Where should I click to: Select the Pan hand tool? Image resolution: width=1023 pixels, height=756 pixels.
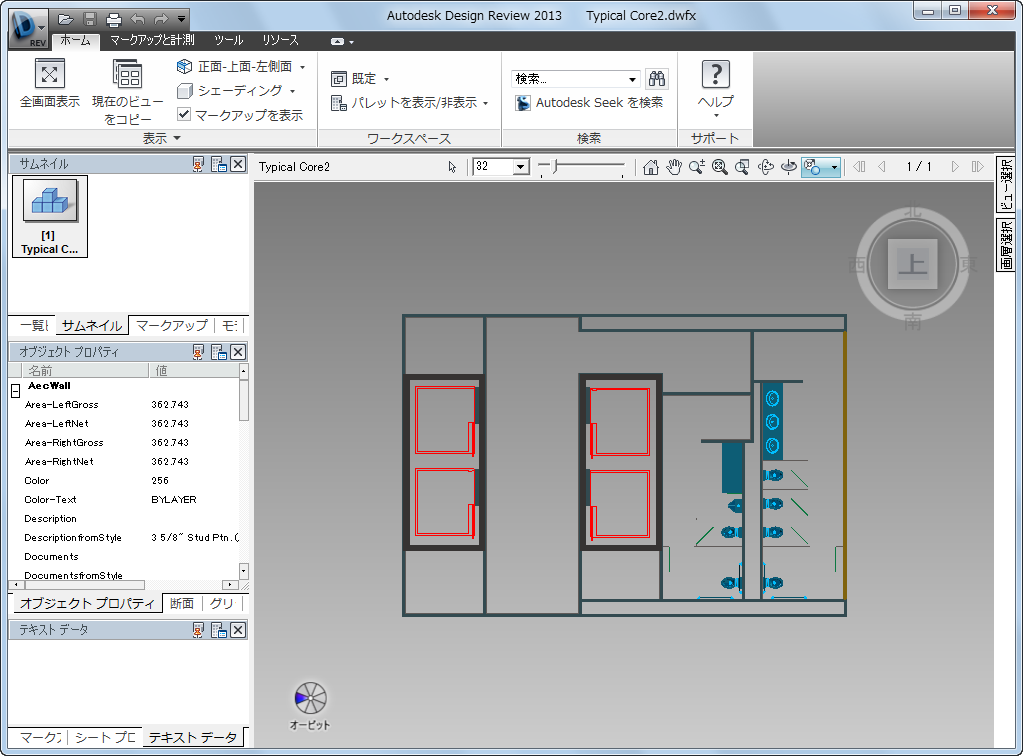[673, 167]
